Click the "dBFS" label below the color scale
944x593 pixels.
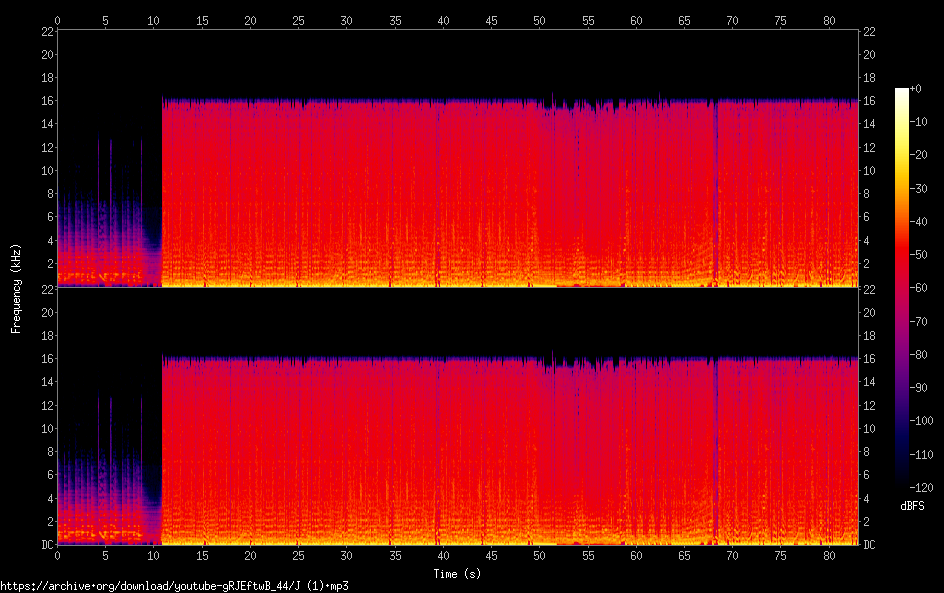pos(912,507)
